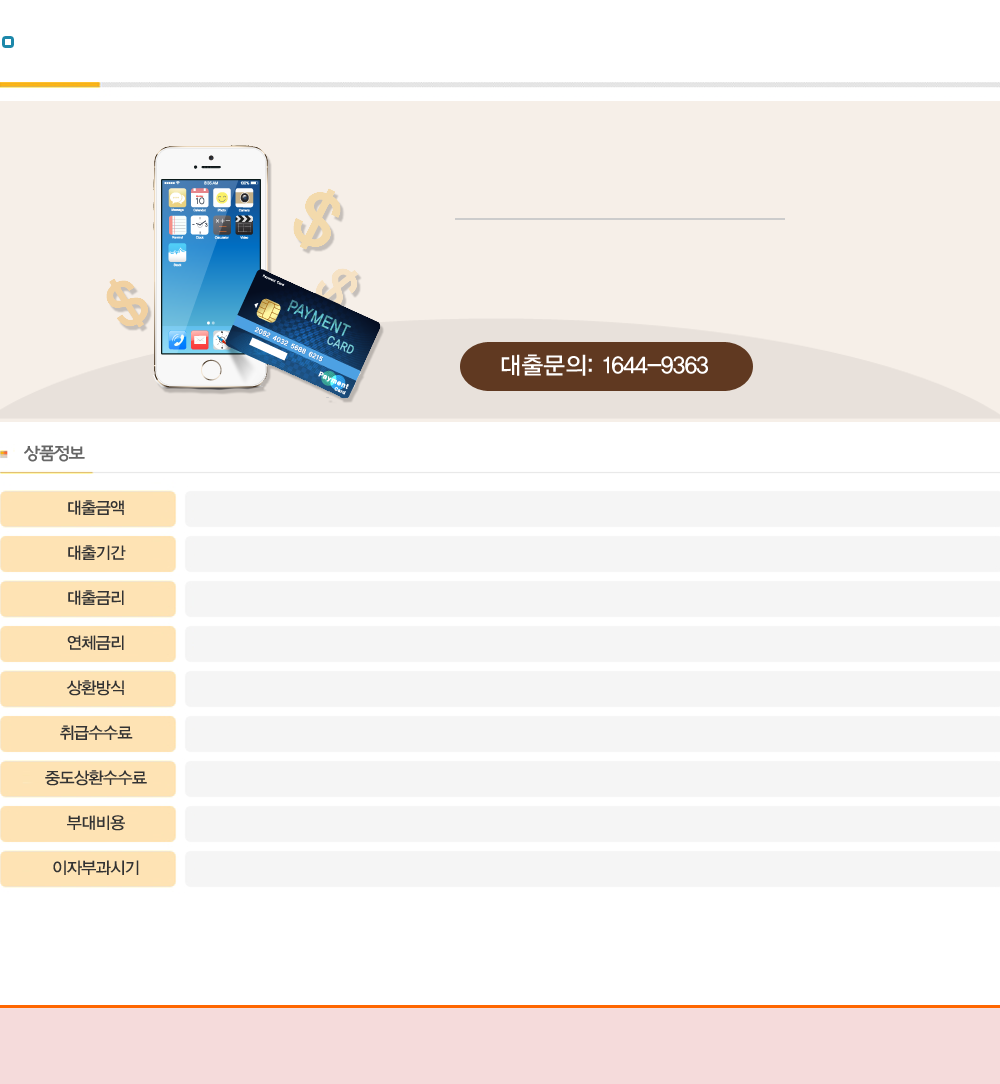Click the smartphone and payment card illustration
Screen dimensions: 1000x1084
point(244,272)
